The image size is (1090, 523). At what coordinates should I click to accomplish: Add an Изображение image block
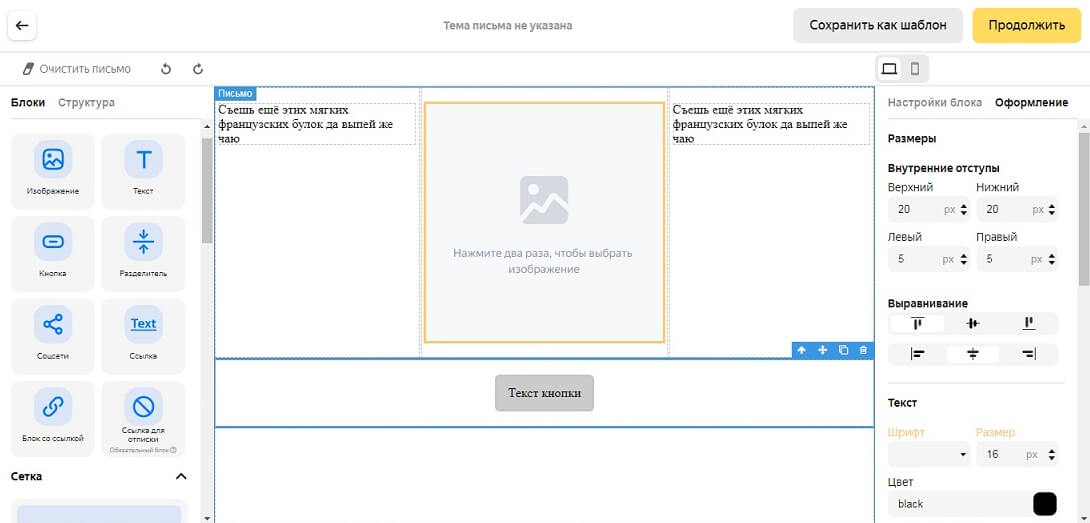(53, 171)
